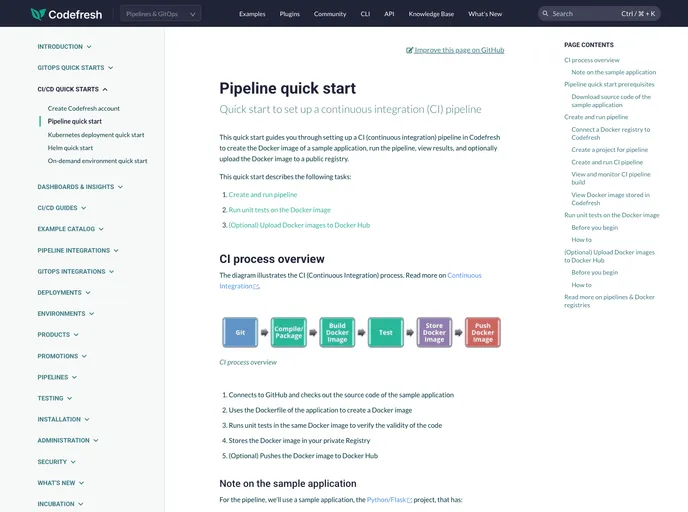This screenshot has height=512, width=688.
Task: Expand the Example Catalog section
Action: (71, 229)
